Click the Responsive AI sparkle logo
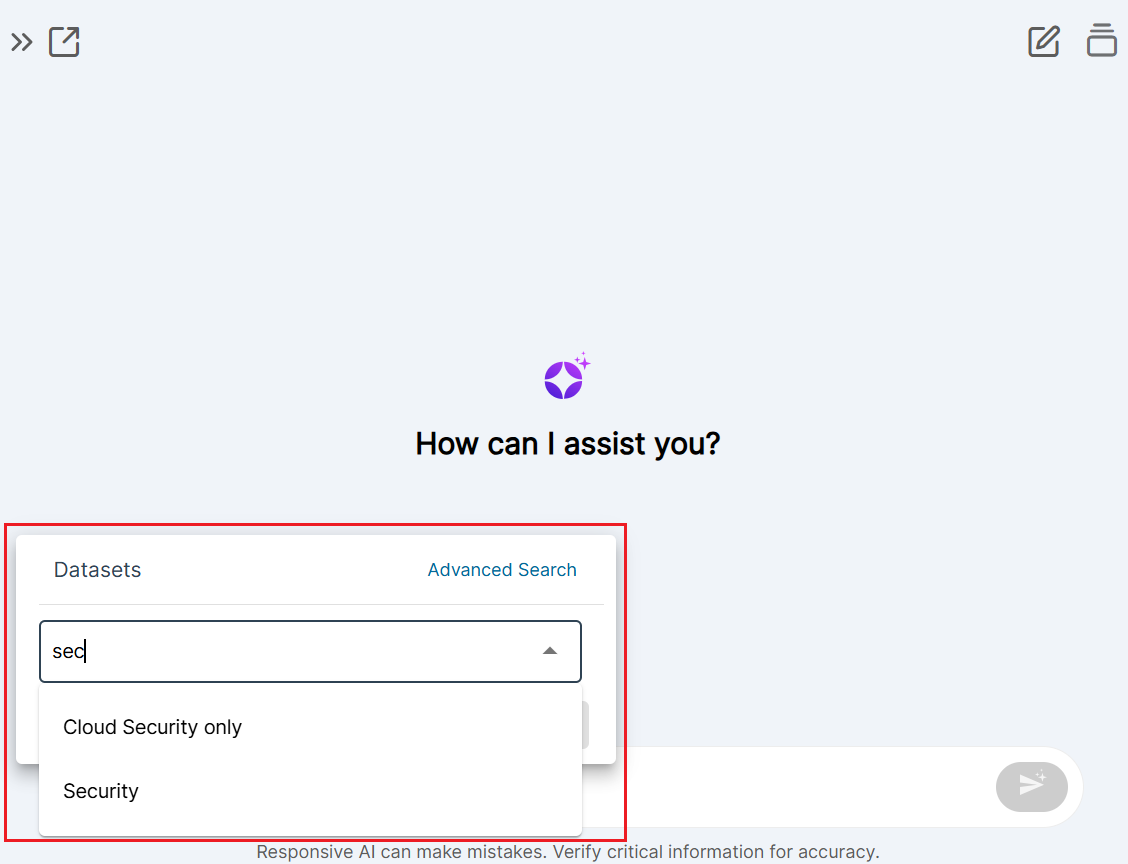The image size is (1128, 864). pyautogui.click(x=567, y=376)
